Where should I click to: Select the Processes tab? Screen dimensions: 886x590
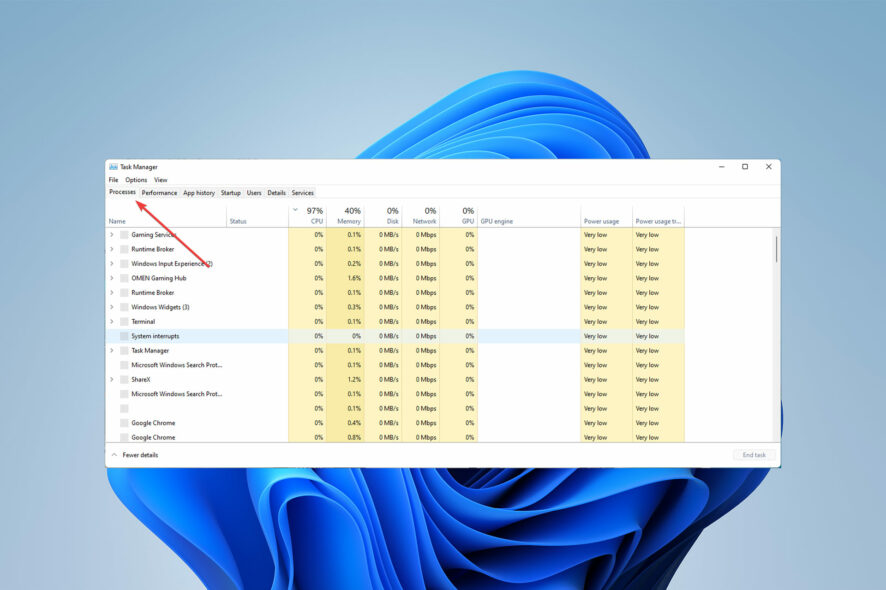123,192
